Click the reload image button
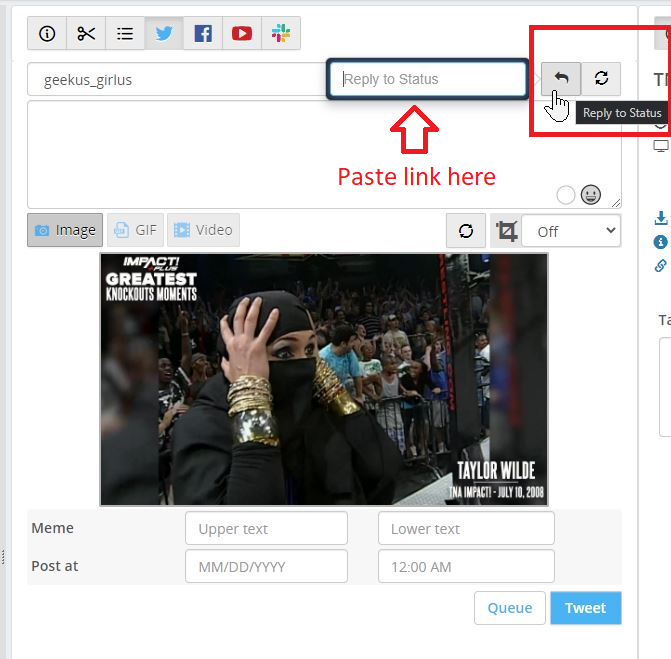 [x=466, y=231]
